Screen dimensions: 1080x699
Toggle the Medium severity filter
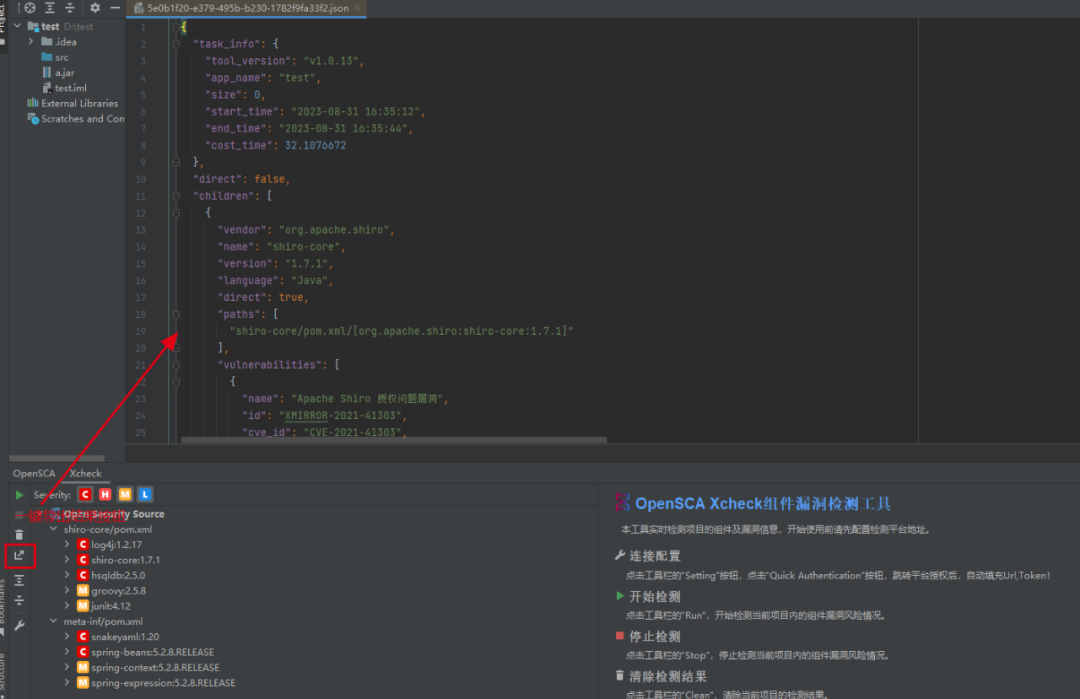(125, 495)
